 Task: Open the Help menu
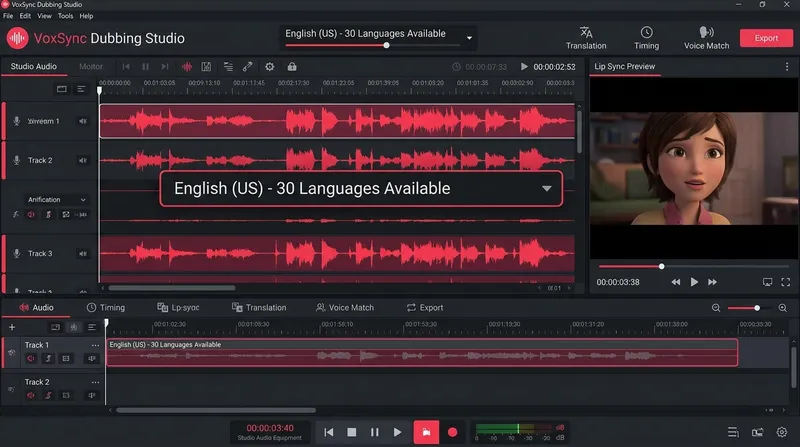86,16
